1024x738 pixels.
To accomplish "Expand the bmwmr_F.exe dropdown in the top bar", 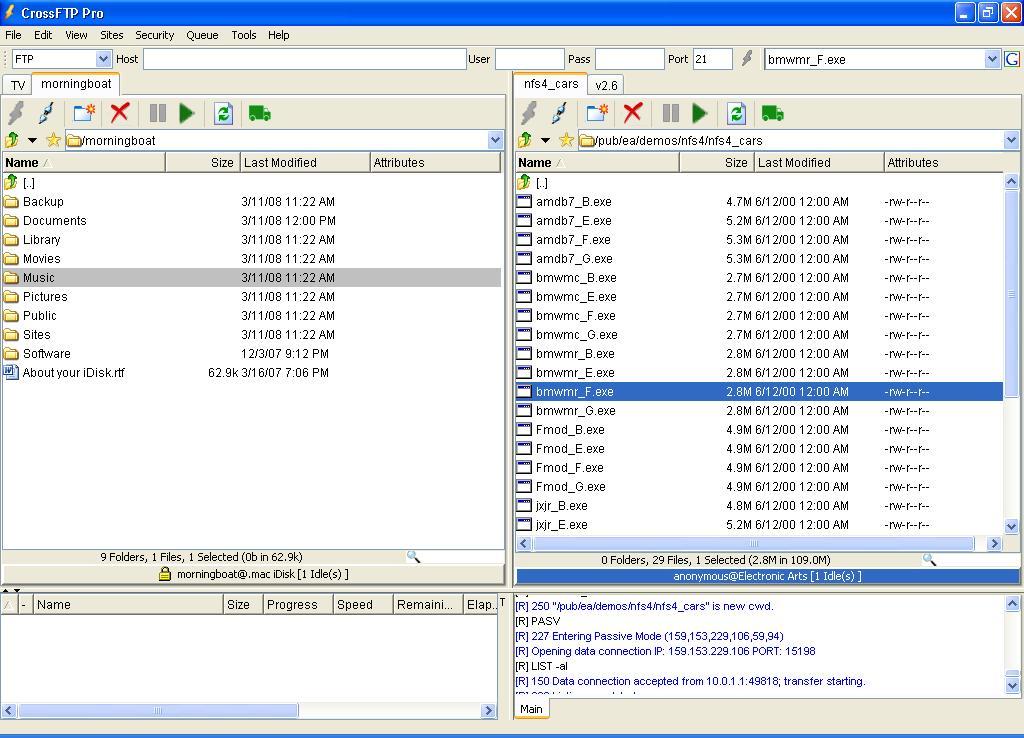I will click(x=992, y=59).
